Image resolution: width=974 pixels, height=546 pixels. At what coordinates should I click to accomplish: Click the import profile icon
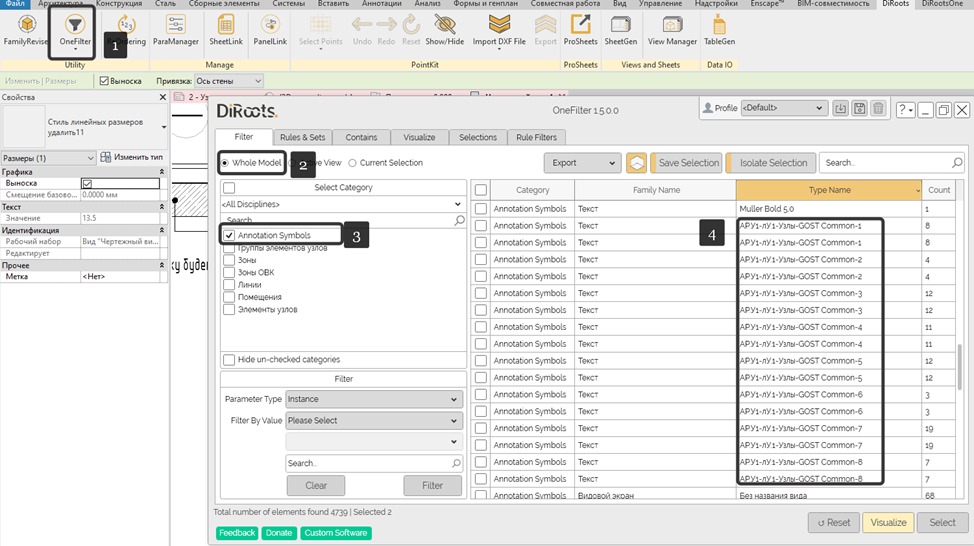pos(840,109)
